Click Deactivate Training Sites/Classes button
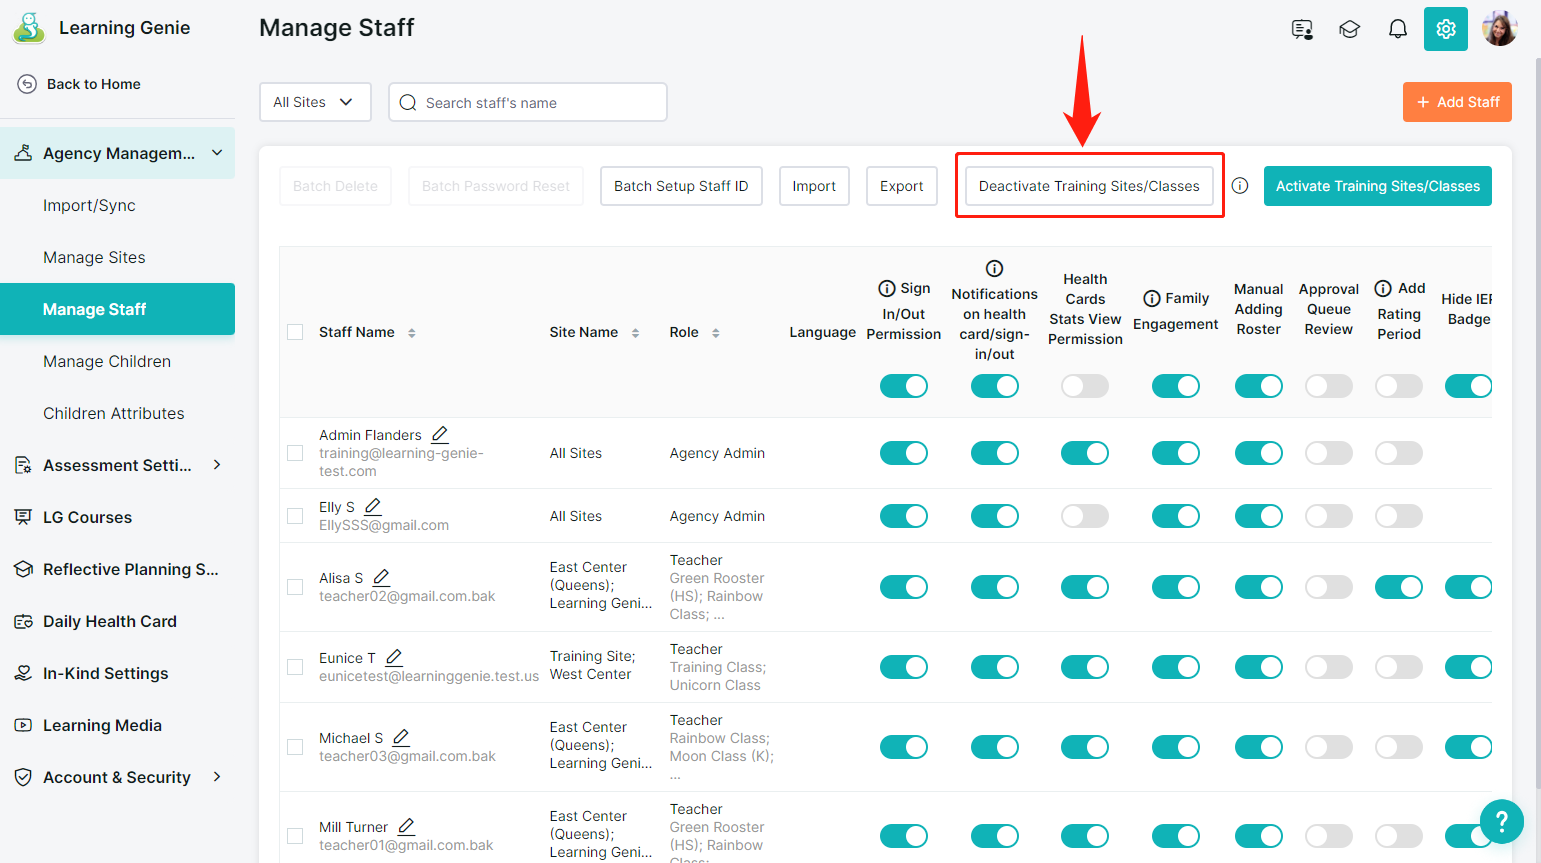The image size is (1541, 863). click(x=1088, y=186)
